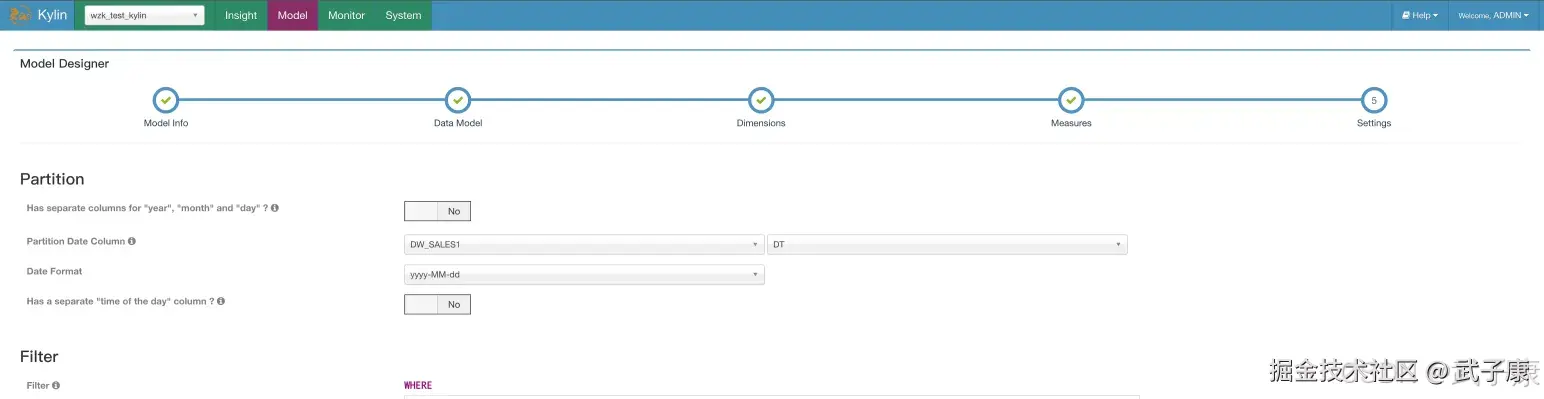Switch to the Insight tab

tap(241, 15)
